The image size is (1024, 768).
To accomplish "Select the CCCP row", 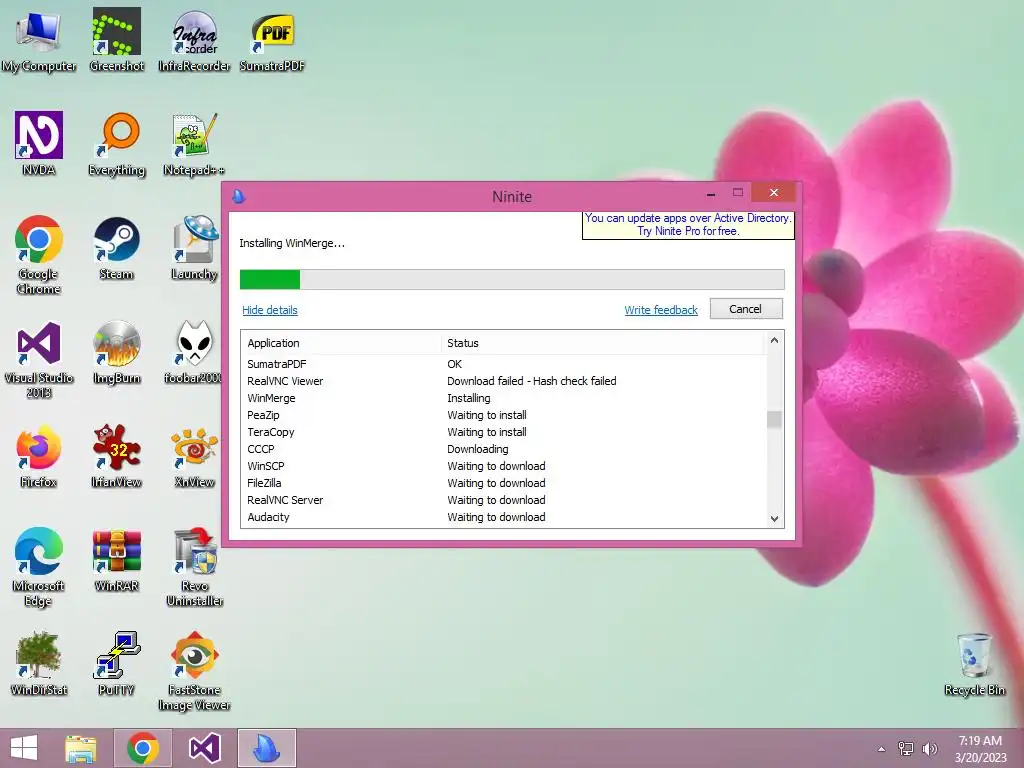I will pos(503,449).
